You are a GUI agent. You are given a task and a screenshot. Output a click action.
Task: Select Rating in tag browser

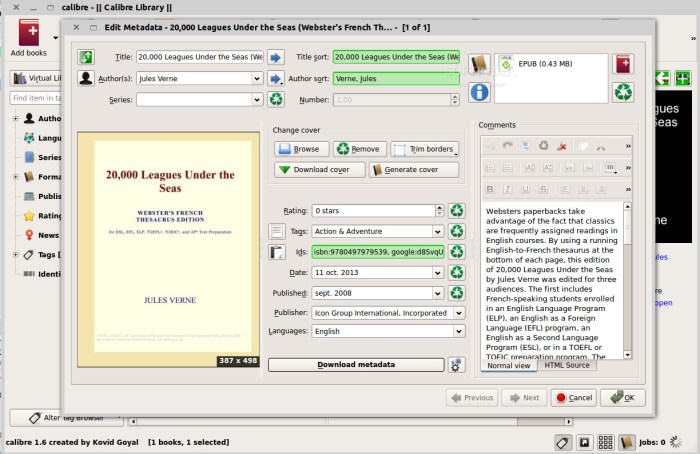[x=42, y=216]
